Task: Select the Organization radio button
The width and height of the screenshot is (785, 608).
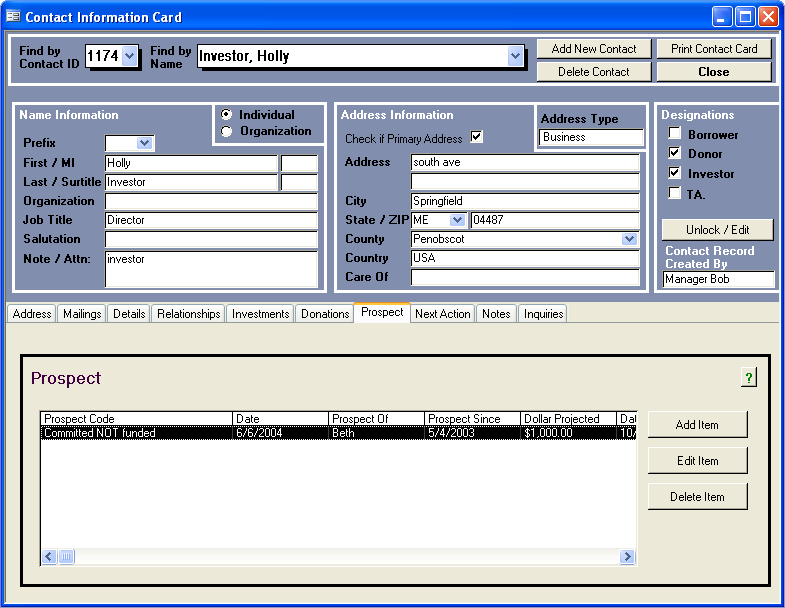Action: click(x=226, y=131)
